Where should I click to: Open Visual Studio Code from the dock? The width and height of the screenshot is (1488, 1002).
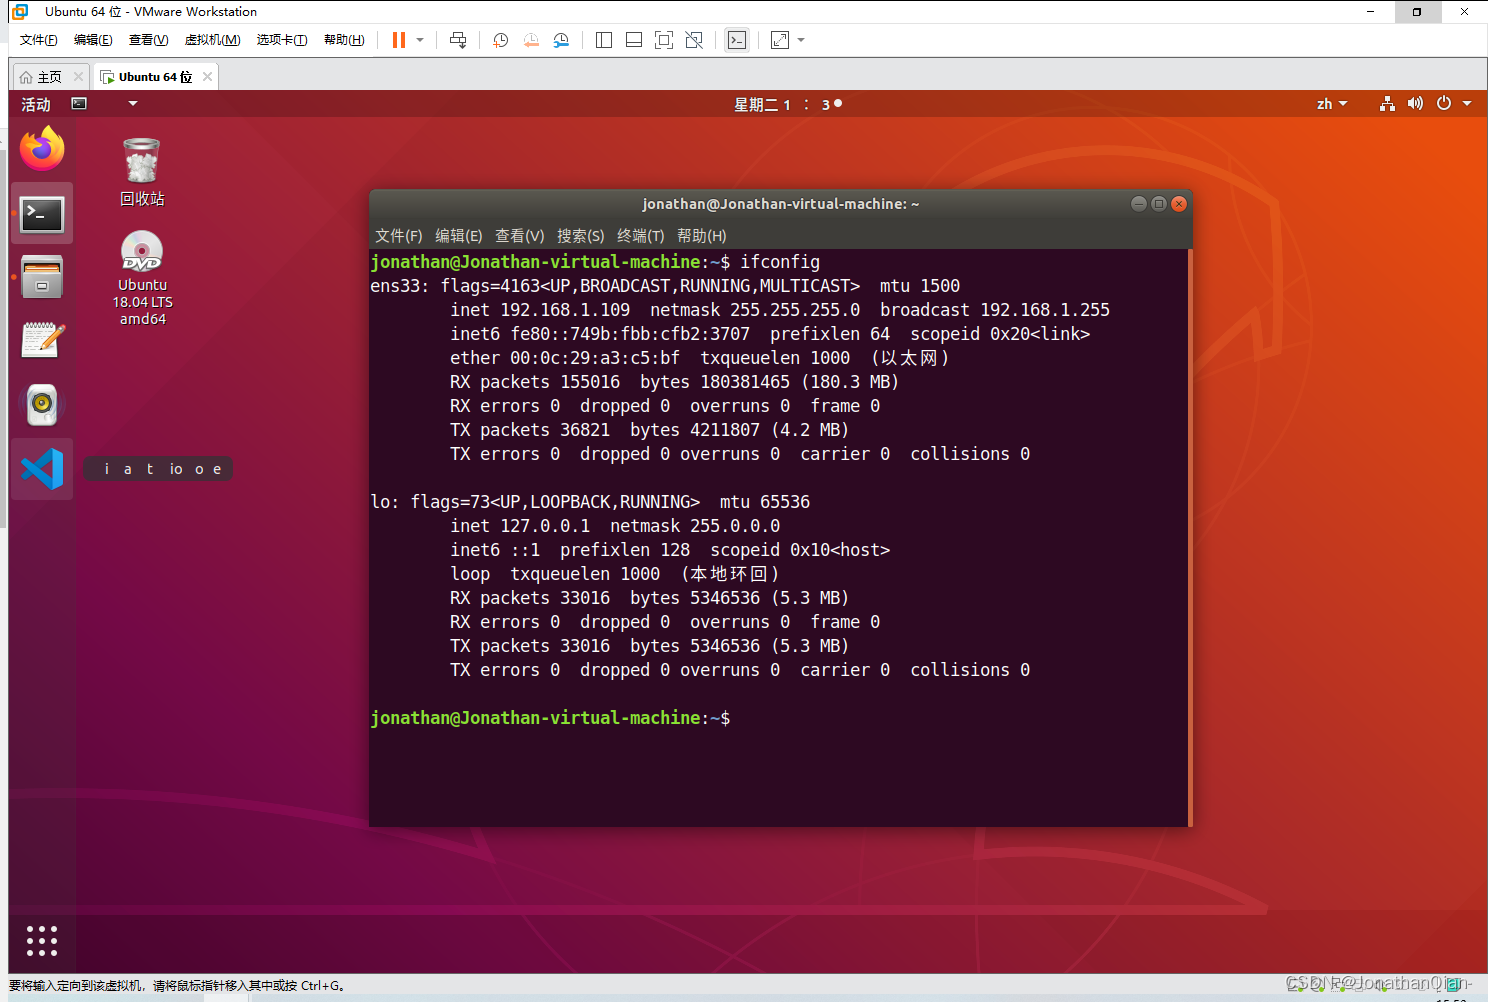click(42, 469)
